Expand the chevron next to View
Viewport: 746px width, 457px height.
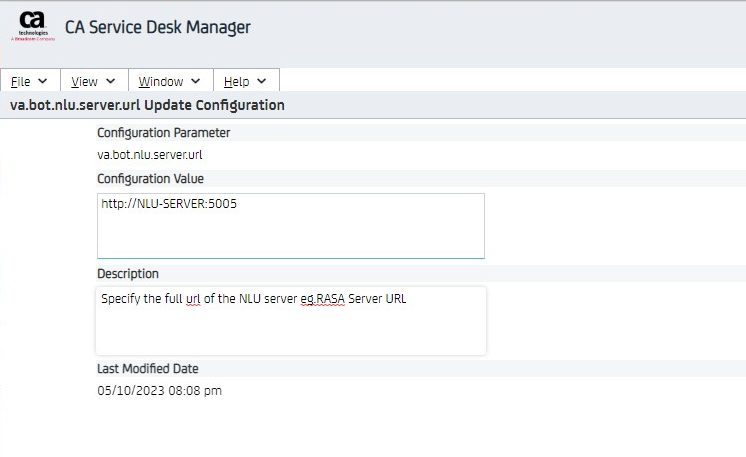point(109,81)
